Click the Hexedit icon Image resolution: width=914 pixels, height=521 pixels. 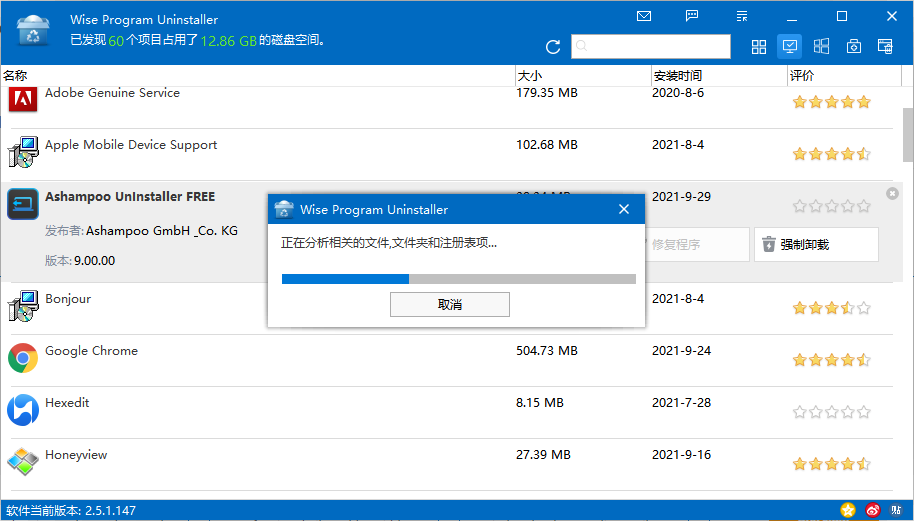[x=23, y=410]
